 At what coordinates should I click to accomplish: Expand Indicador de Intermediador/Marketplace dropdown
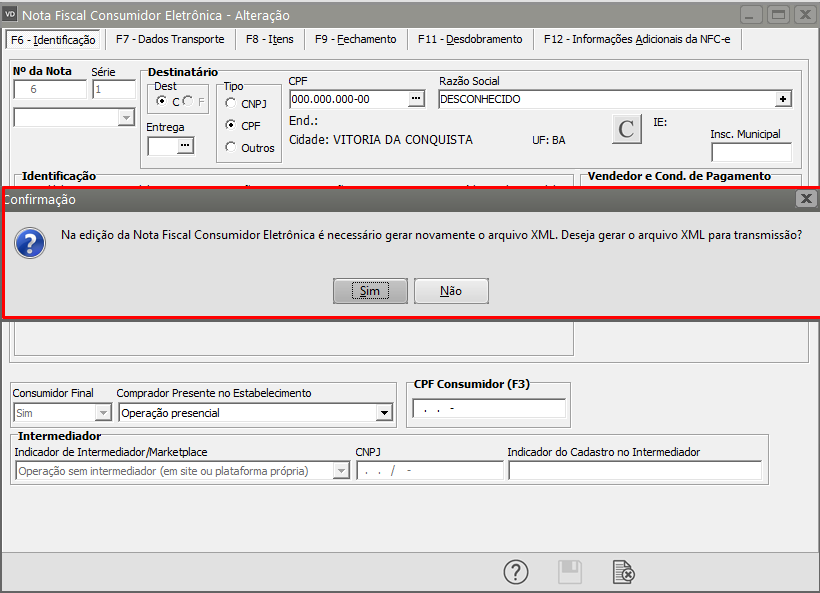pyautogui.click(x=340, y=471)
